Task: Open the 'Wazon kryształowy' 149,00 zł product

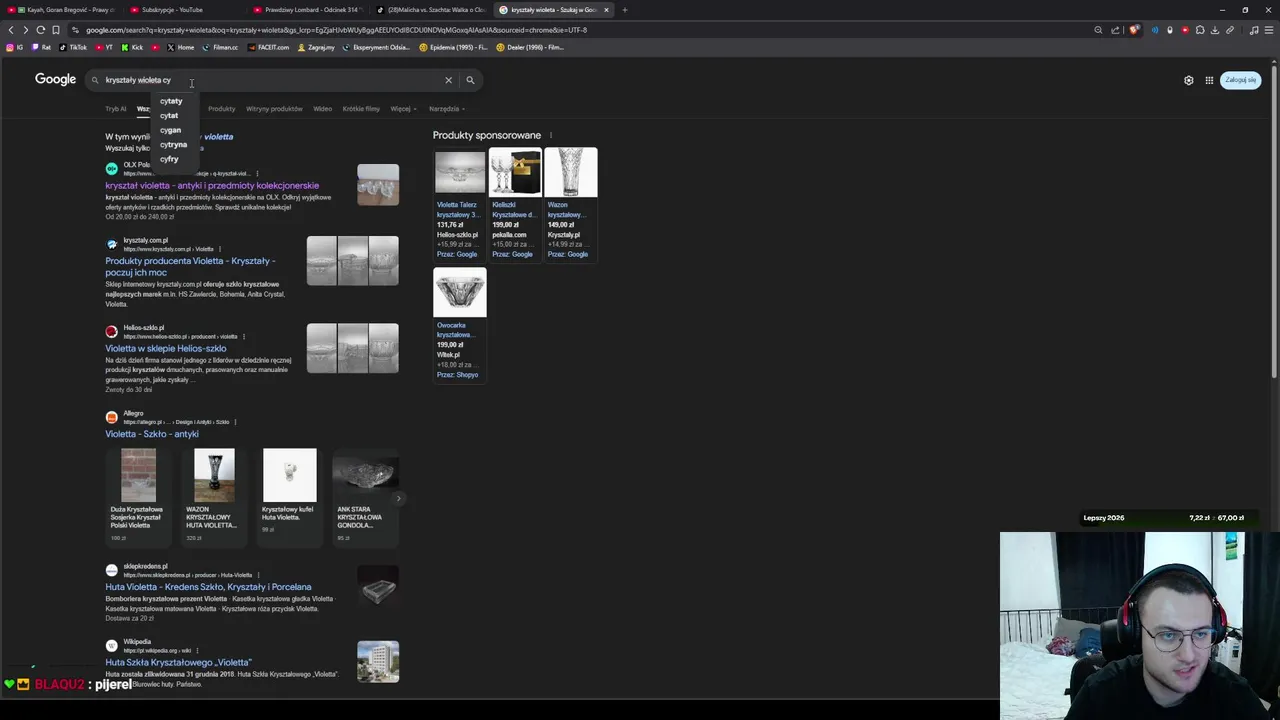Action: pos(570,204)
